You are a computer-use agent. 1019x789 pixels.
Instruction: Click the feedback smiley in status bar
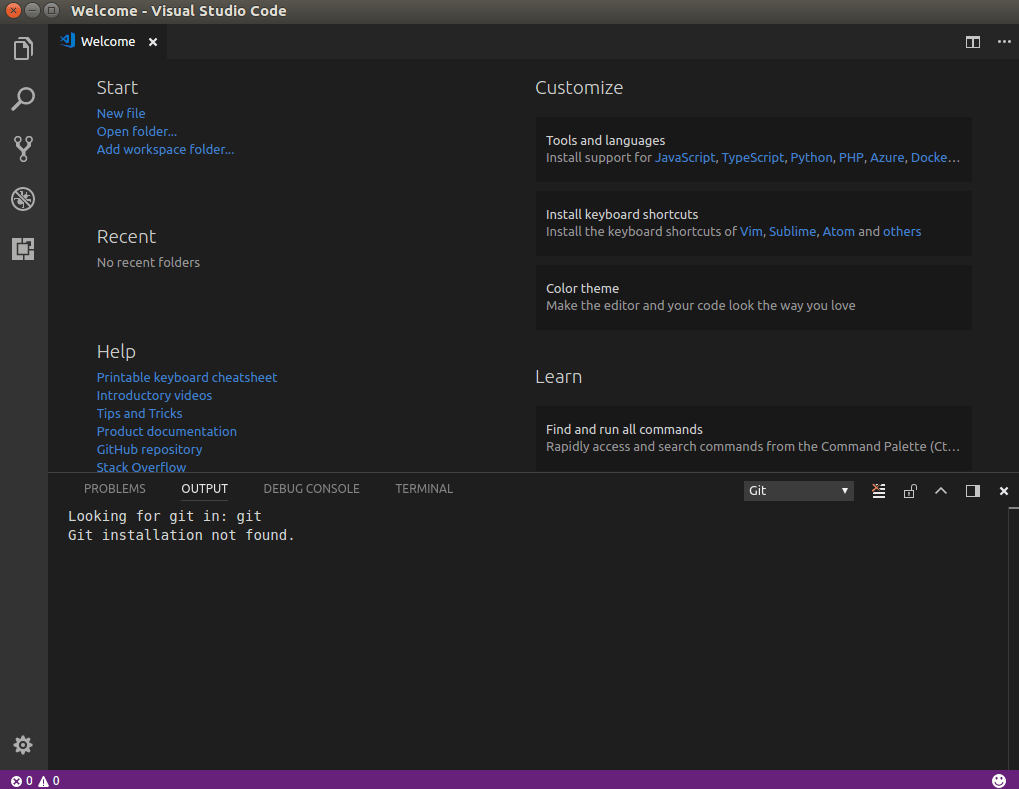click(999, 781)
